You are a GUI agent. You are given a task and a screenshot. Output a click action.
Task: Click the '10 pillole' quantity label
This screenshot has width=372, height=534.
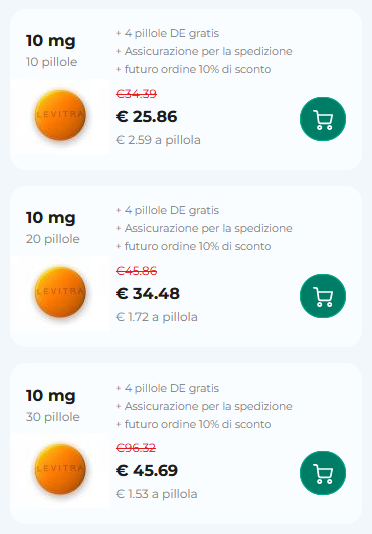pos(51,62)
